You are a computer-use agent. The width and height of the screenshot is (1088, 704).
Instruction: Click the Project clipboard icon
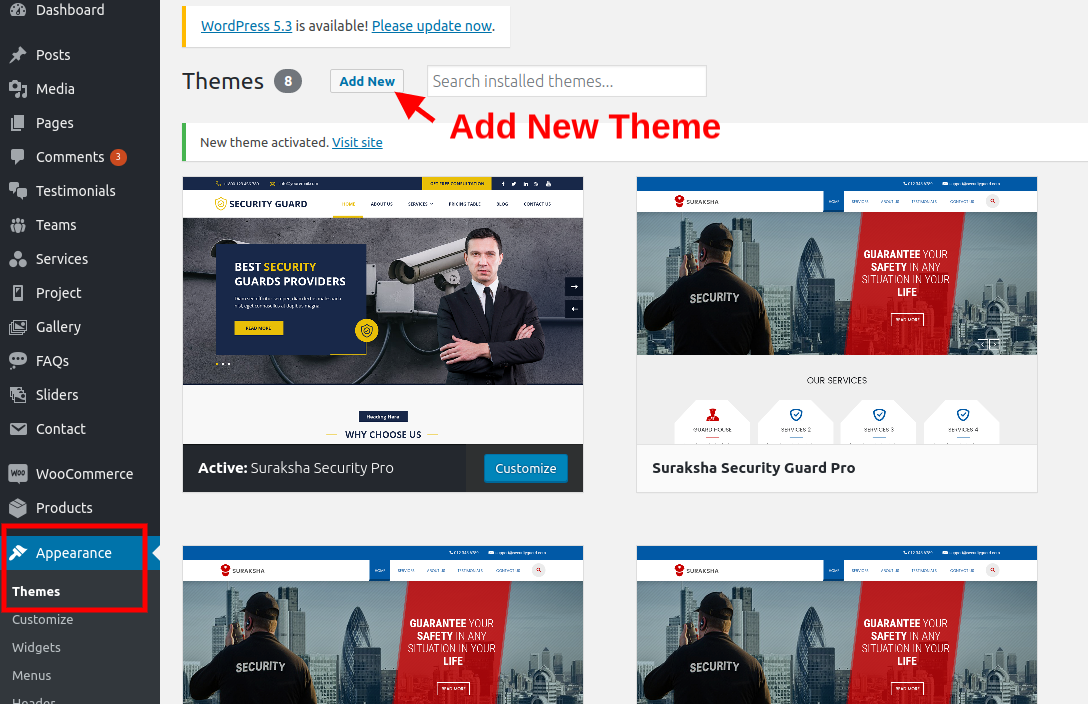pyautogui.click(x=18, y=293)
